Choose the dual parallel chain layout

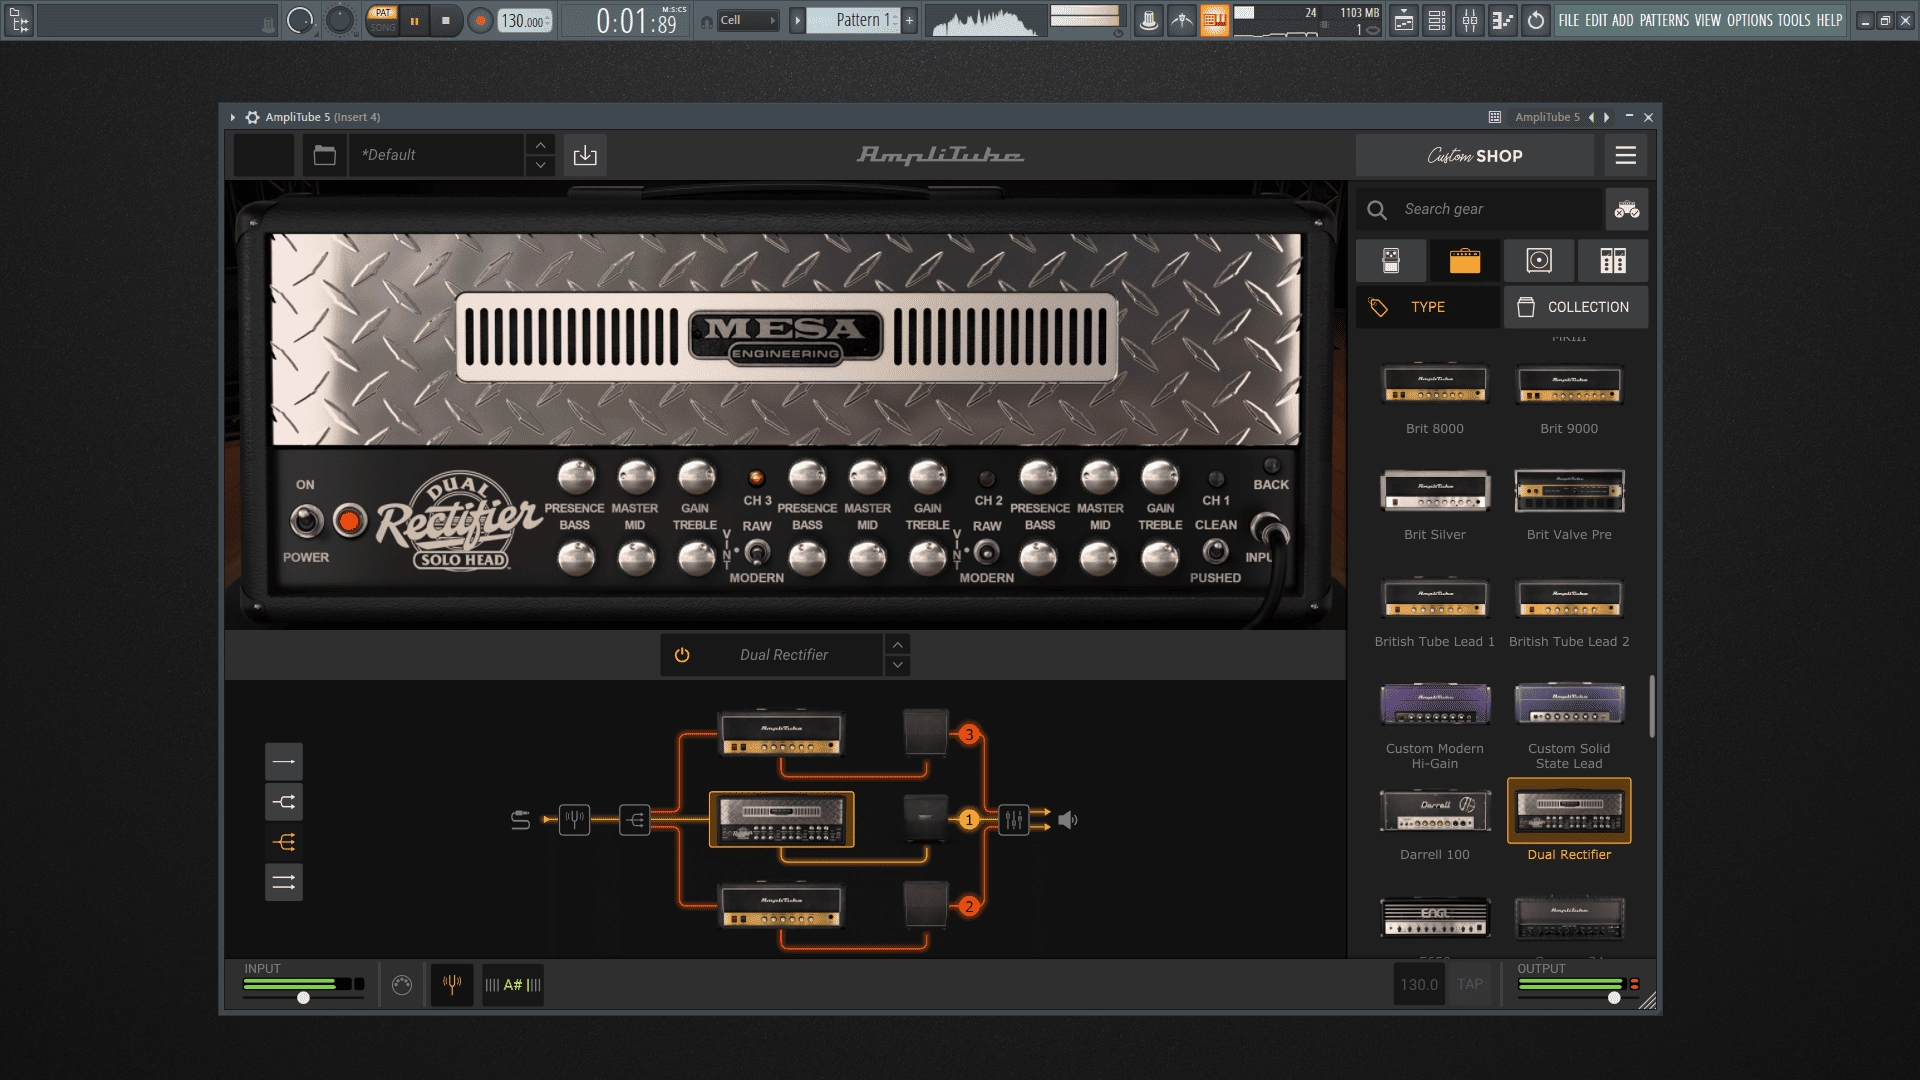284,882
